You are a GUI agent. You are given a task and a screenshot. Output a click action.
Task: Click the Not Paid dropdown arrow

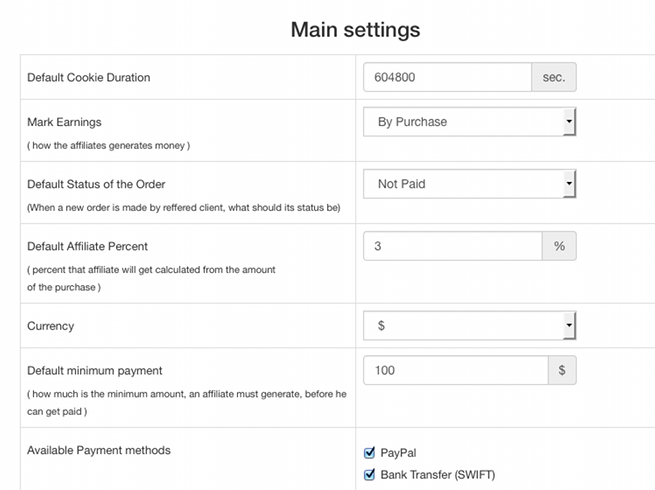point(569,184)
